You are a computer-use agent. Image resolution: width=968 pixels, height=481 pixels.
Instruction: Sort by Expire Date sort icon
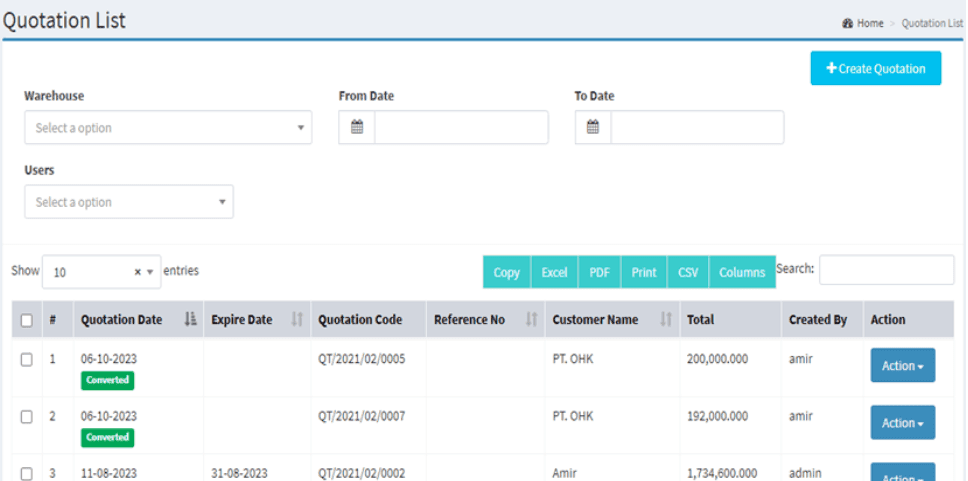[298, 319]
